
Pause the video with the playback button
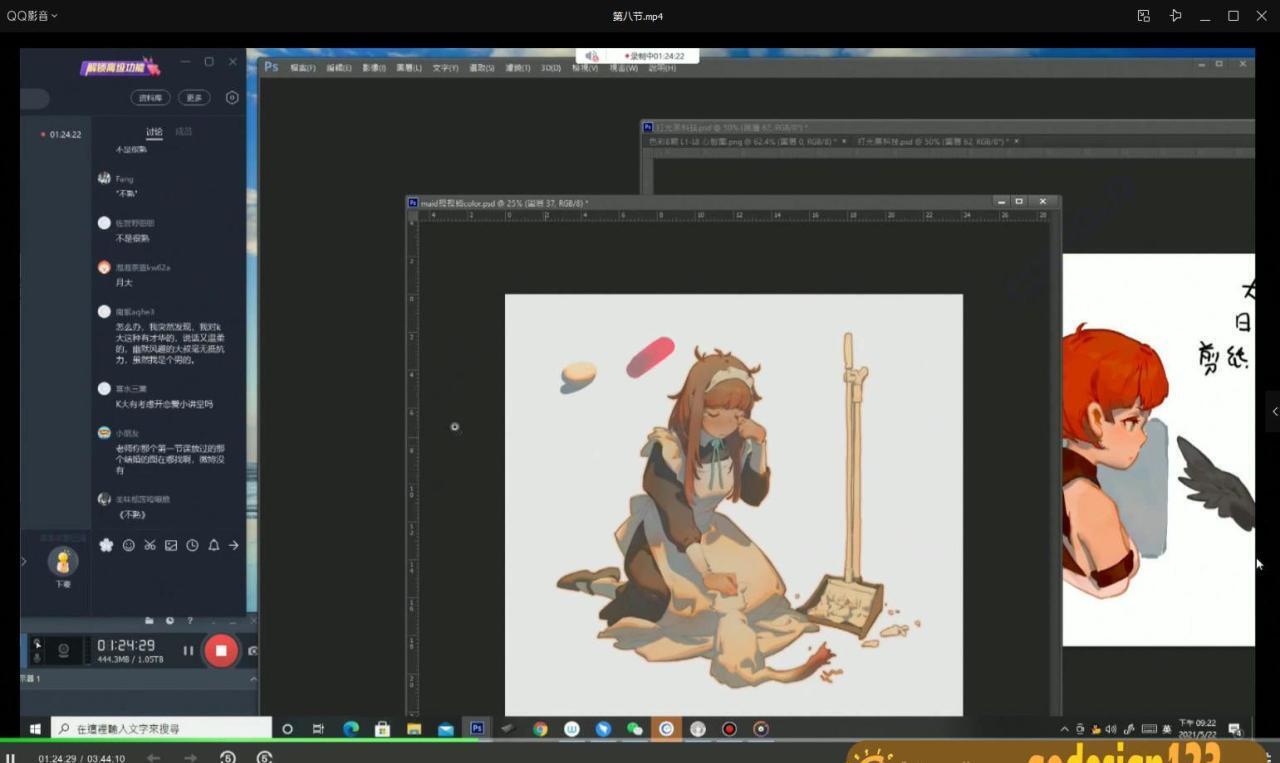tap(11, 757)
